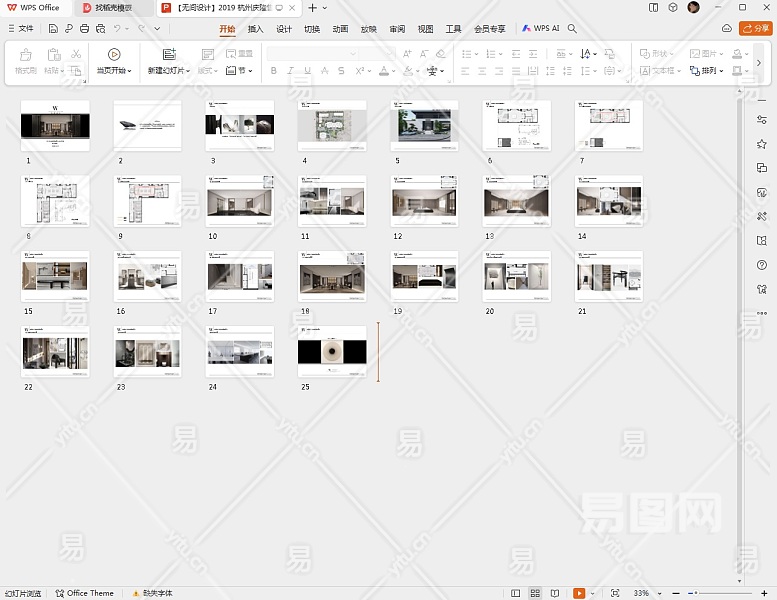
Task: Toggle bold formatting button
Action: (274, 71)
